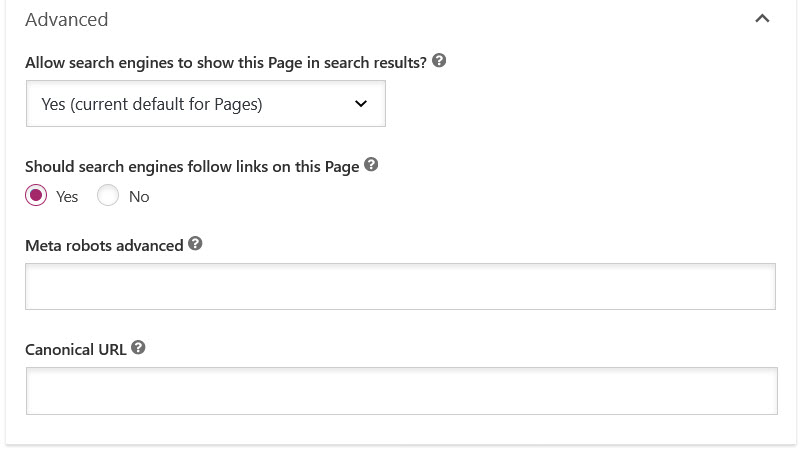Click the Meta robots advanced label

pyautogui.click(x=104, y=245)
